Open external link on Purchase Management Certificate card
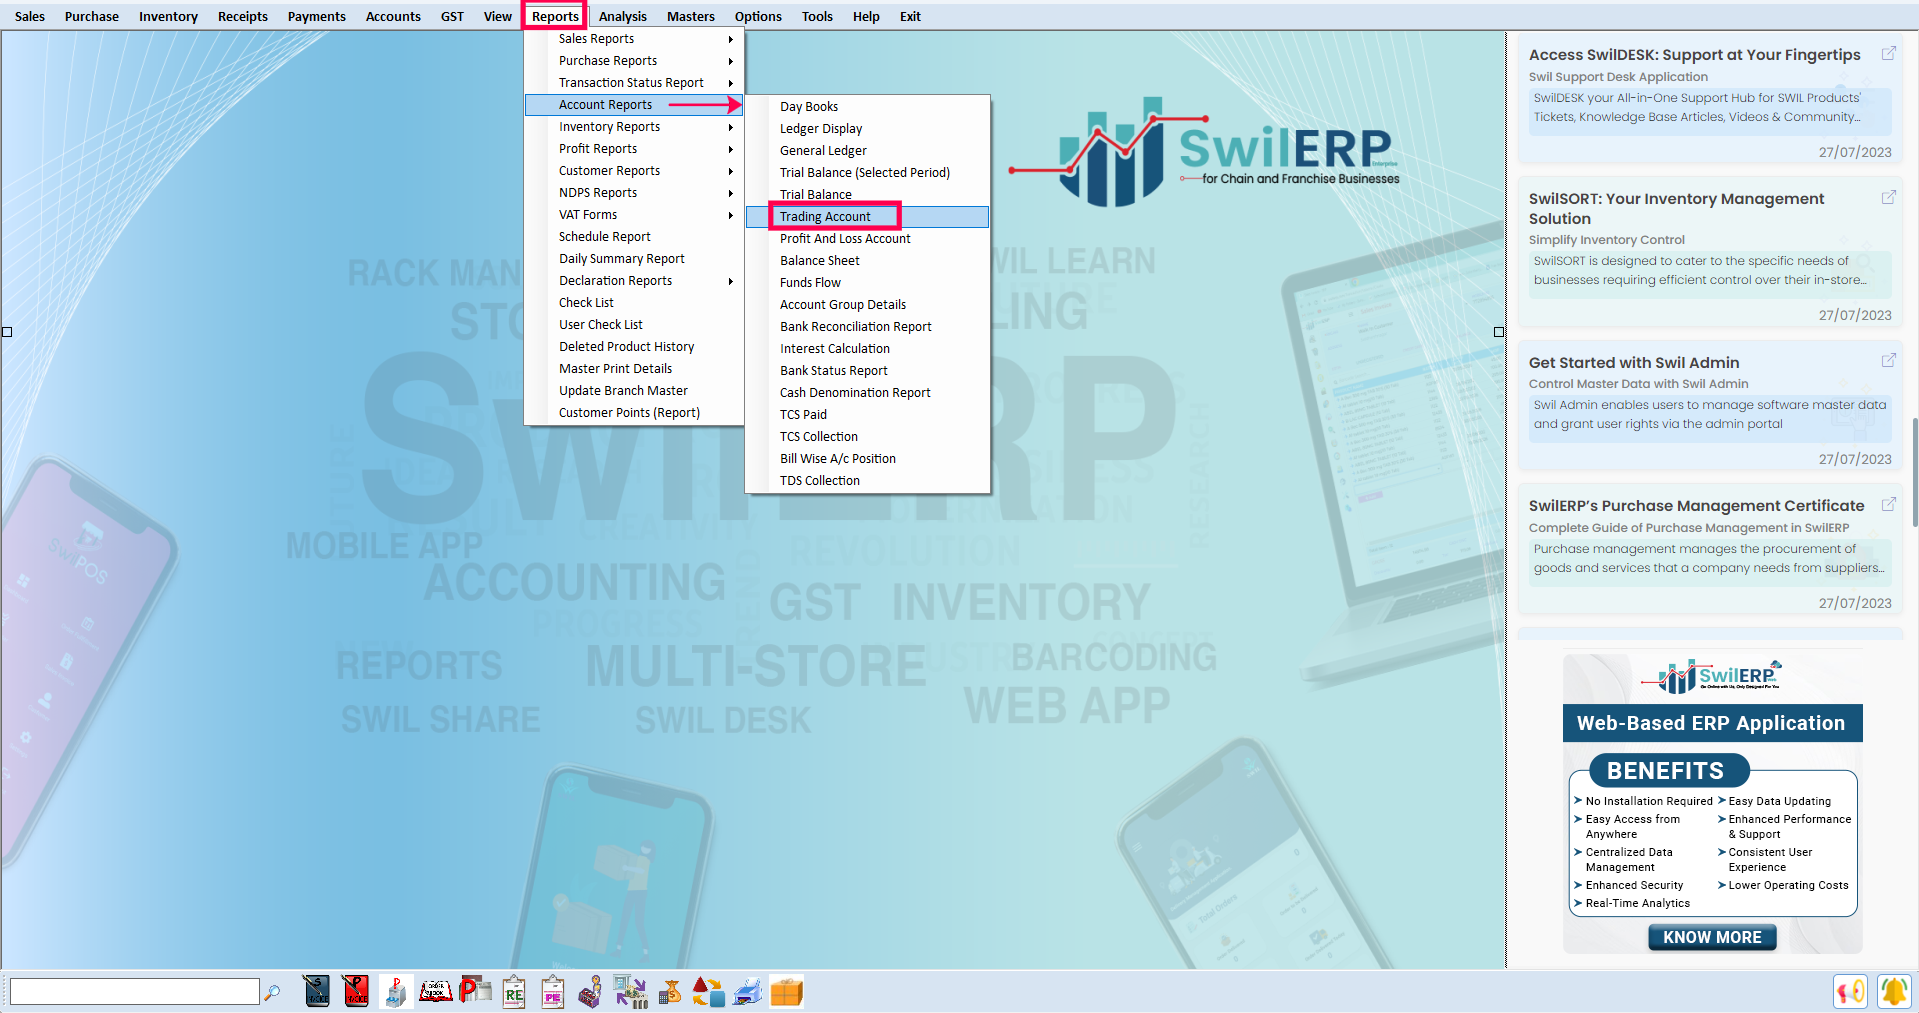Viewport: 1919px width, 1013px height. (1888, 505)
